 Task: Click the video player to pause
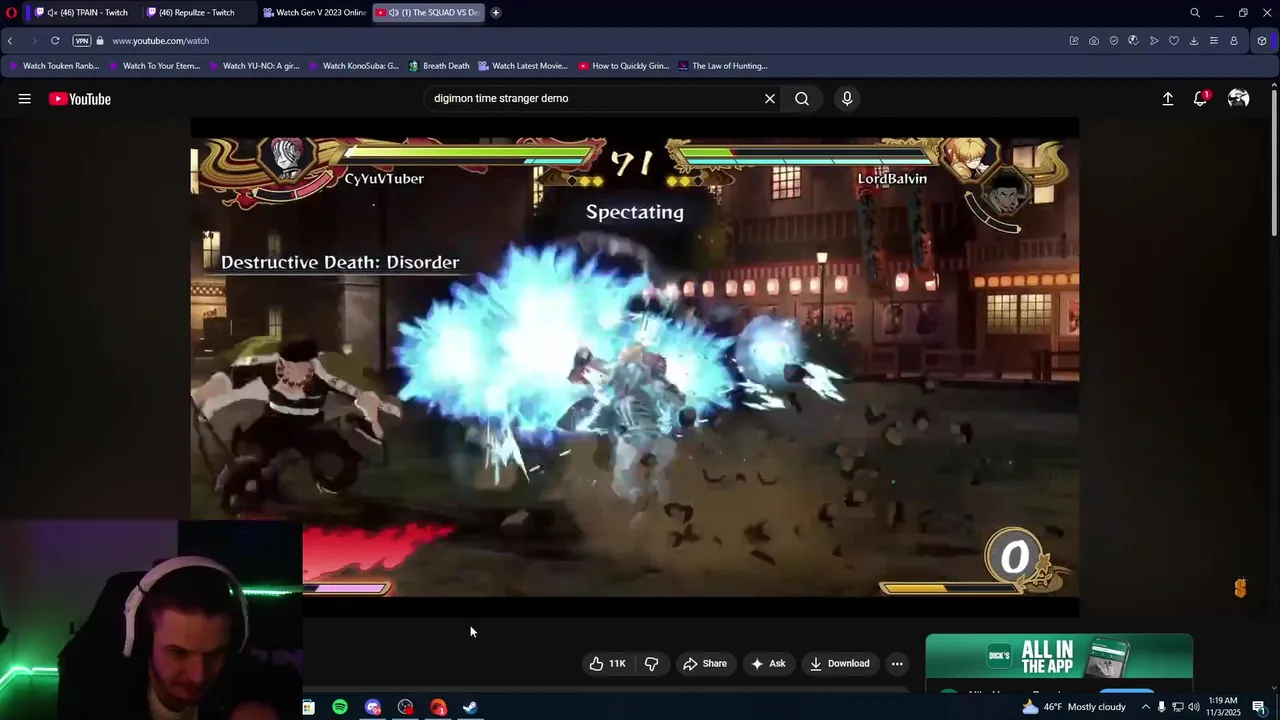635,367
